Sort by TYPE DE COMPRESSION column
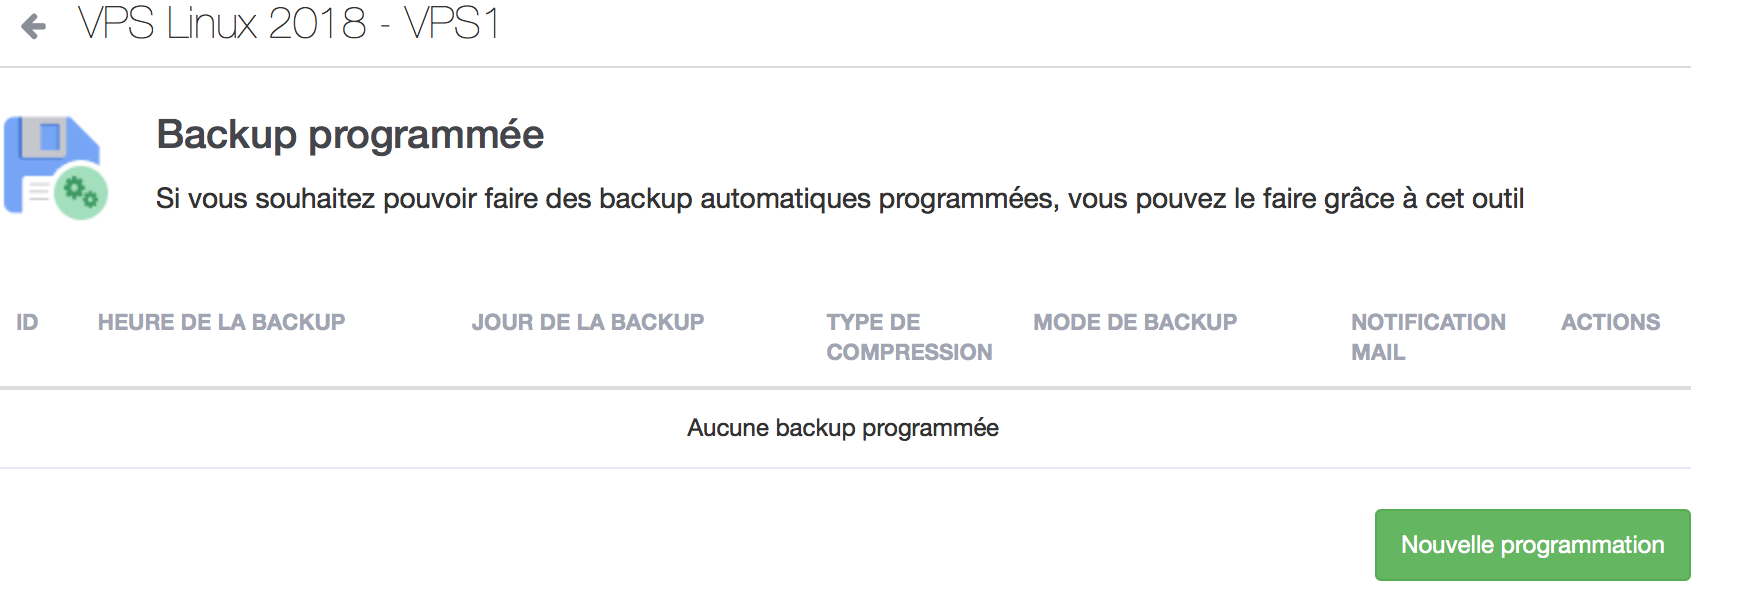 point(909,337)
